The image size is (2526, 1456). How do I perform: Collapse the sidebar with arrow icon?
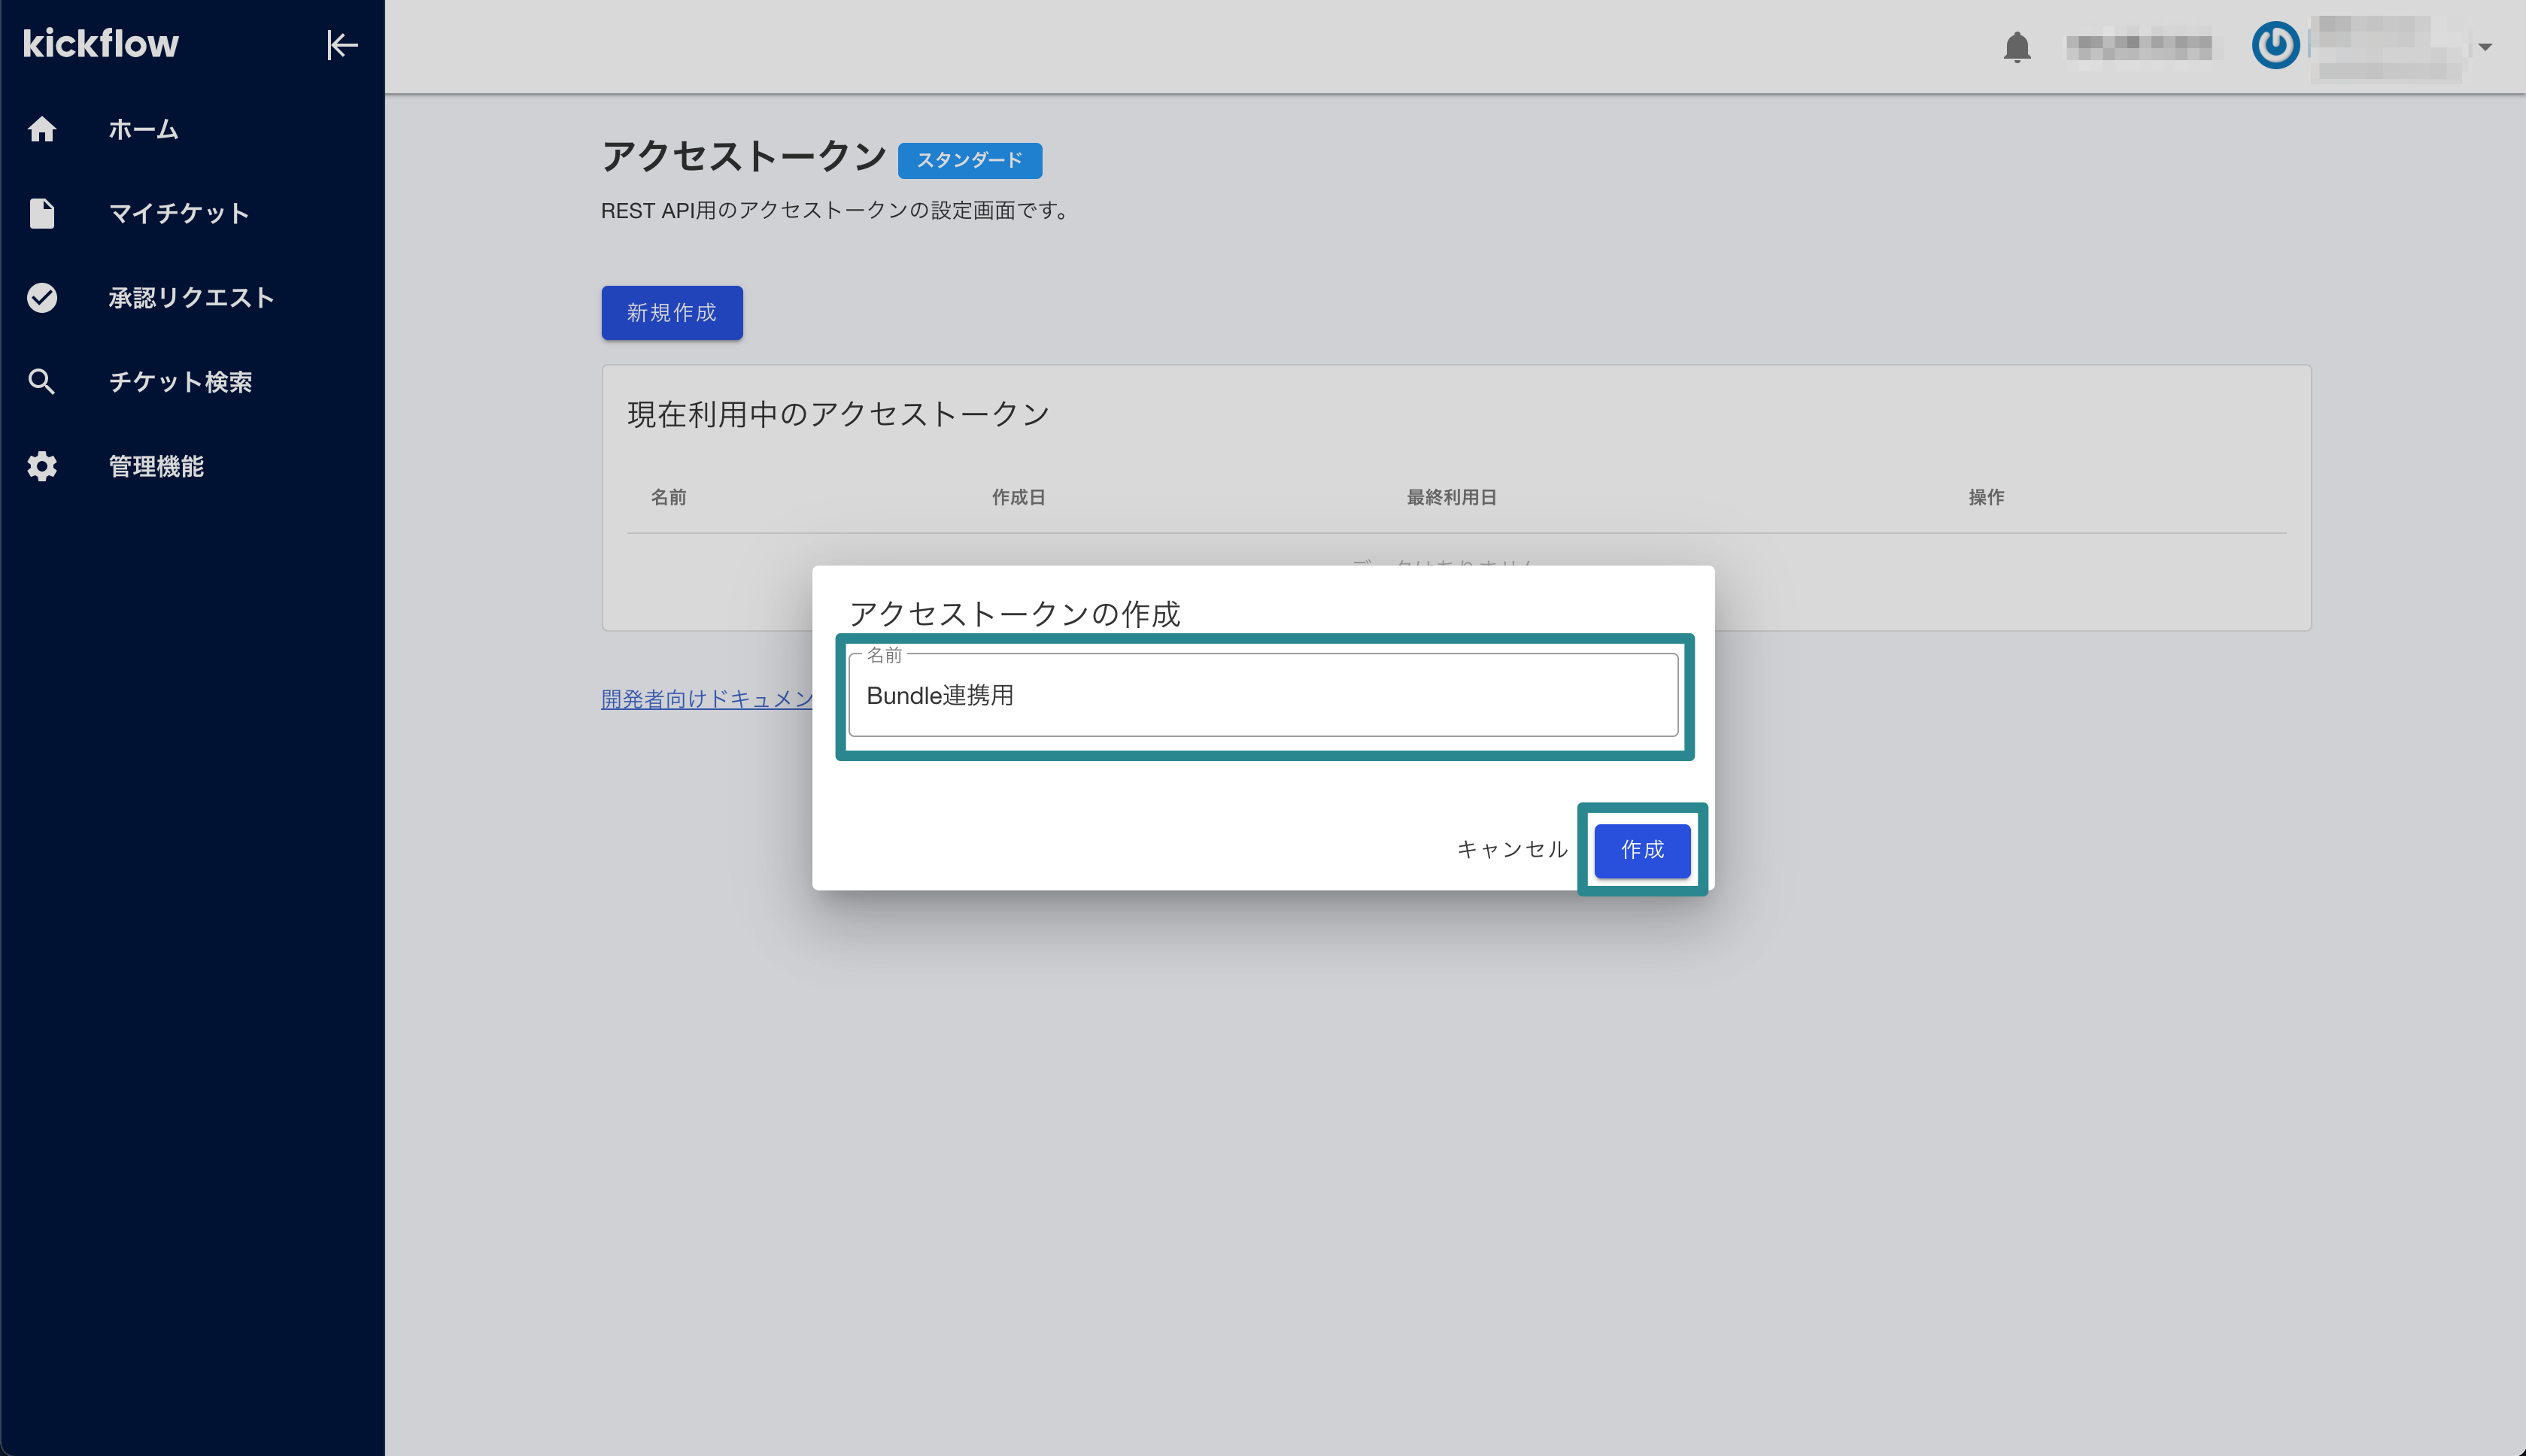[342, 45]
